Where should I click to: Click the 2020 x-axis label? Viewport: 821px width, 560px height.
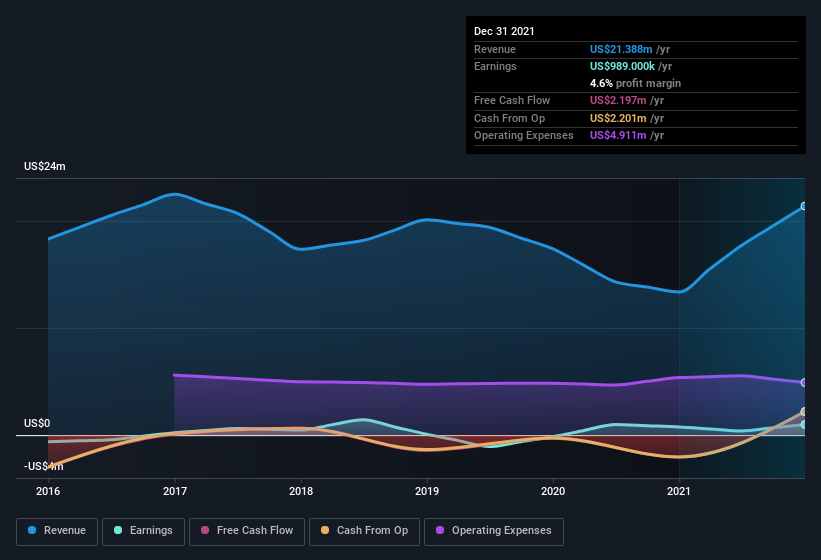click(x=553, y=491)
